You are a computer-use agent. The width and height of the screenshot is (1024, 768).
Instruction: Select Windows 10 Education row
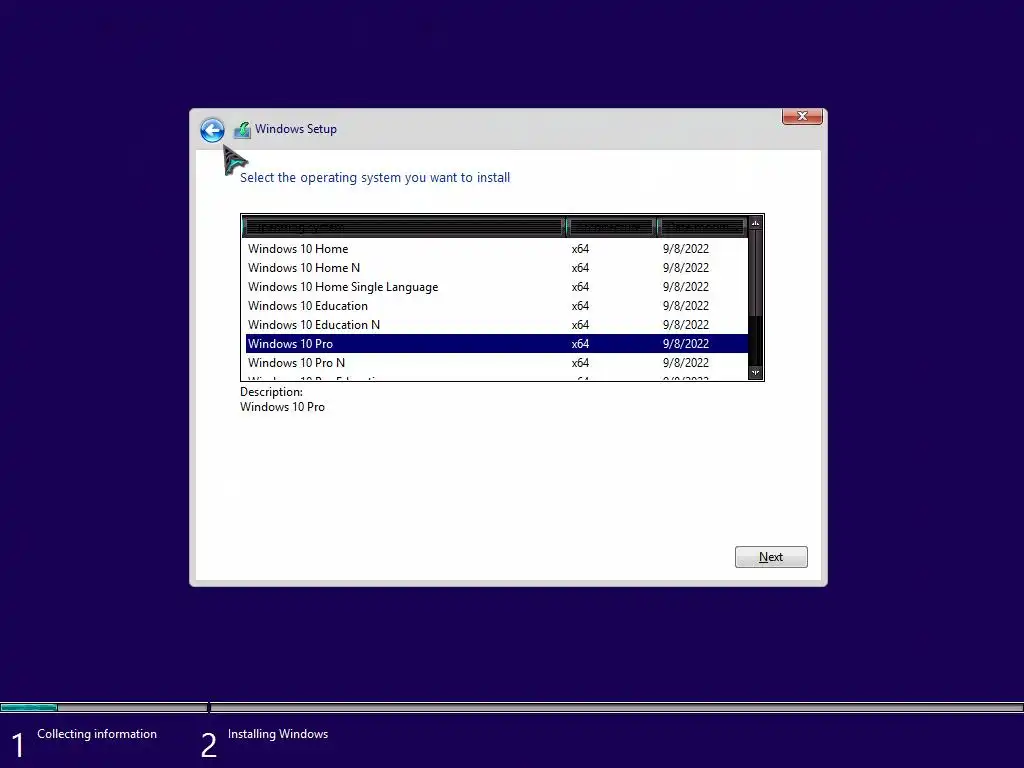click(x=496, y=306)
